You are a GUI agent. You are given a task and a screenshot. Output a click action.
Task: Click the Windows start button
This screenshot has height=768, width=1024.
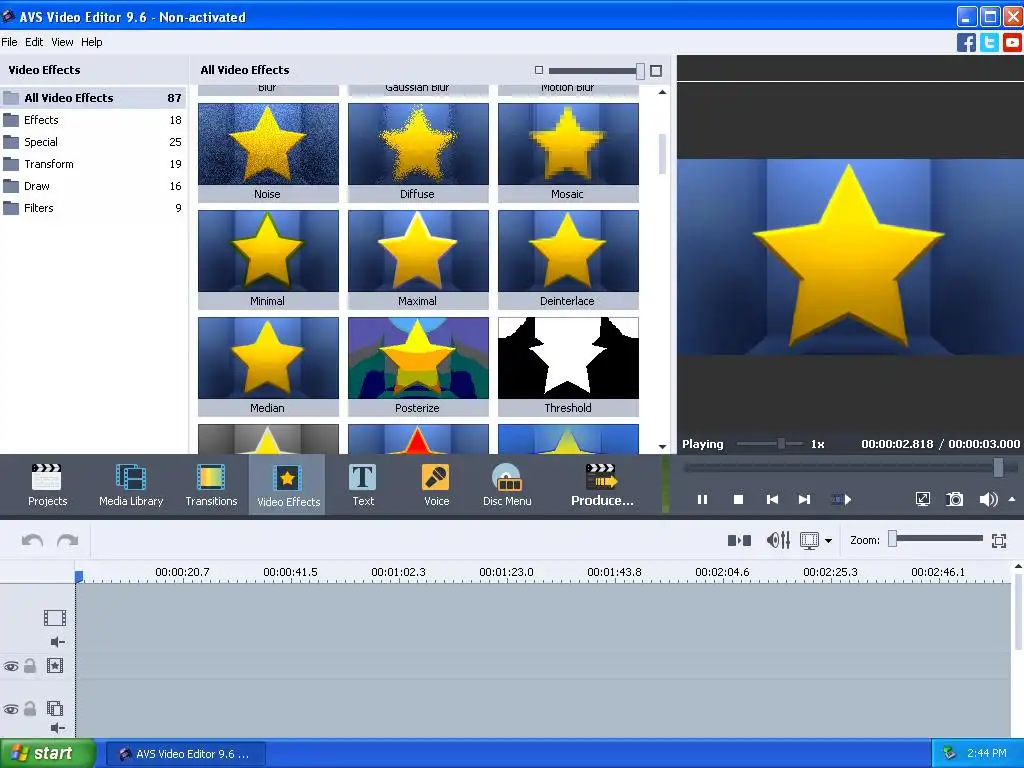click(47, 753)
